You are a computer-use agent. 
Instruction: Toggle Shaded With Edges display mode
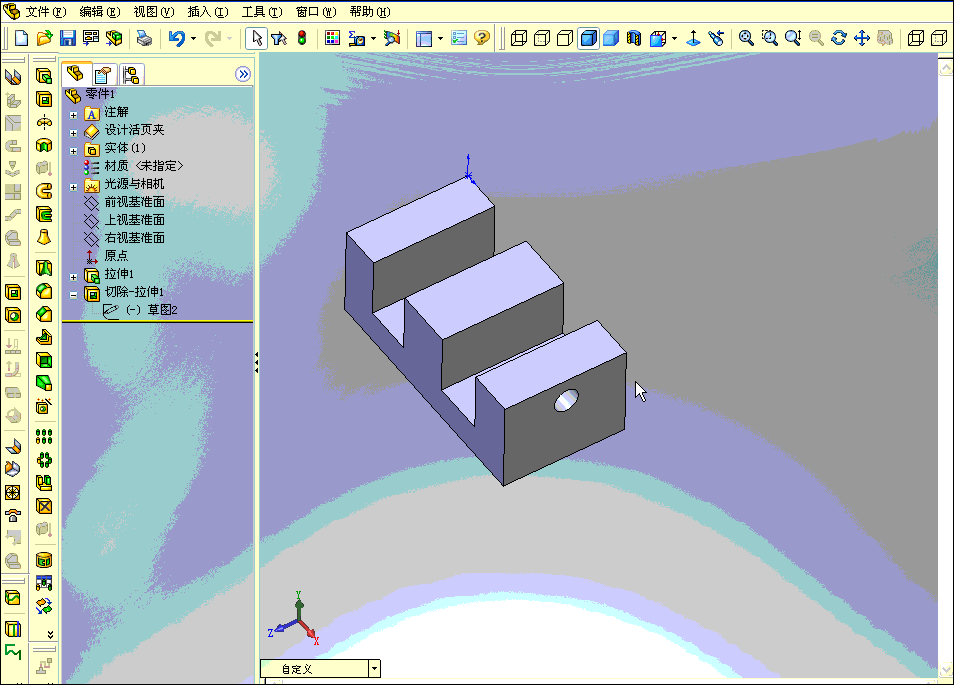[x=588, y=38]
